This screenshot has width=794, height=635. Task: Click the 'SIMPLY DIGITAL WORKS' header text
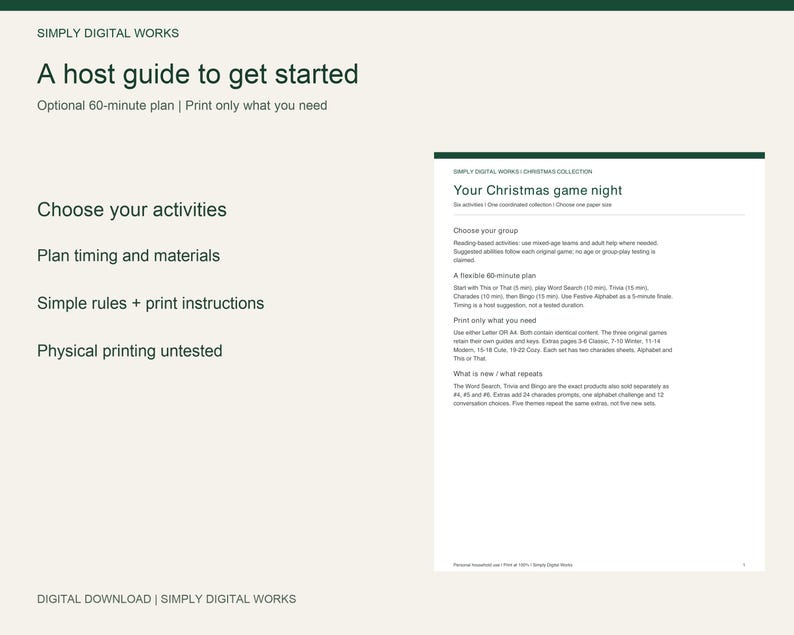click(108, 33)
